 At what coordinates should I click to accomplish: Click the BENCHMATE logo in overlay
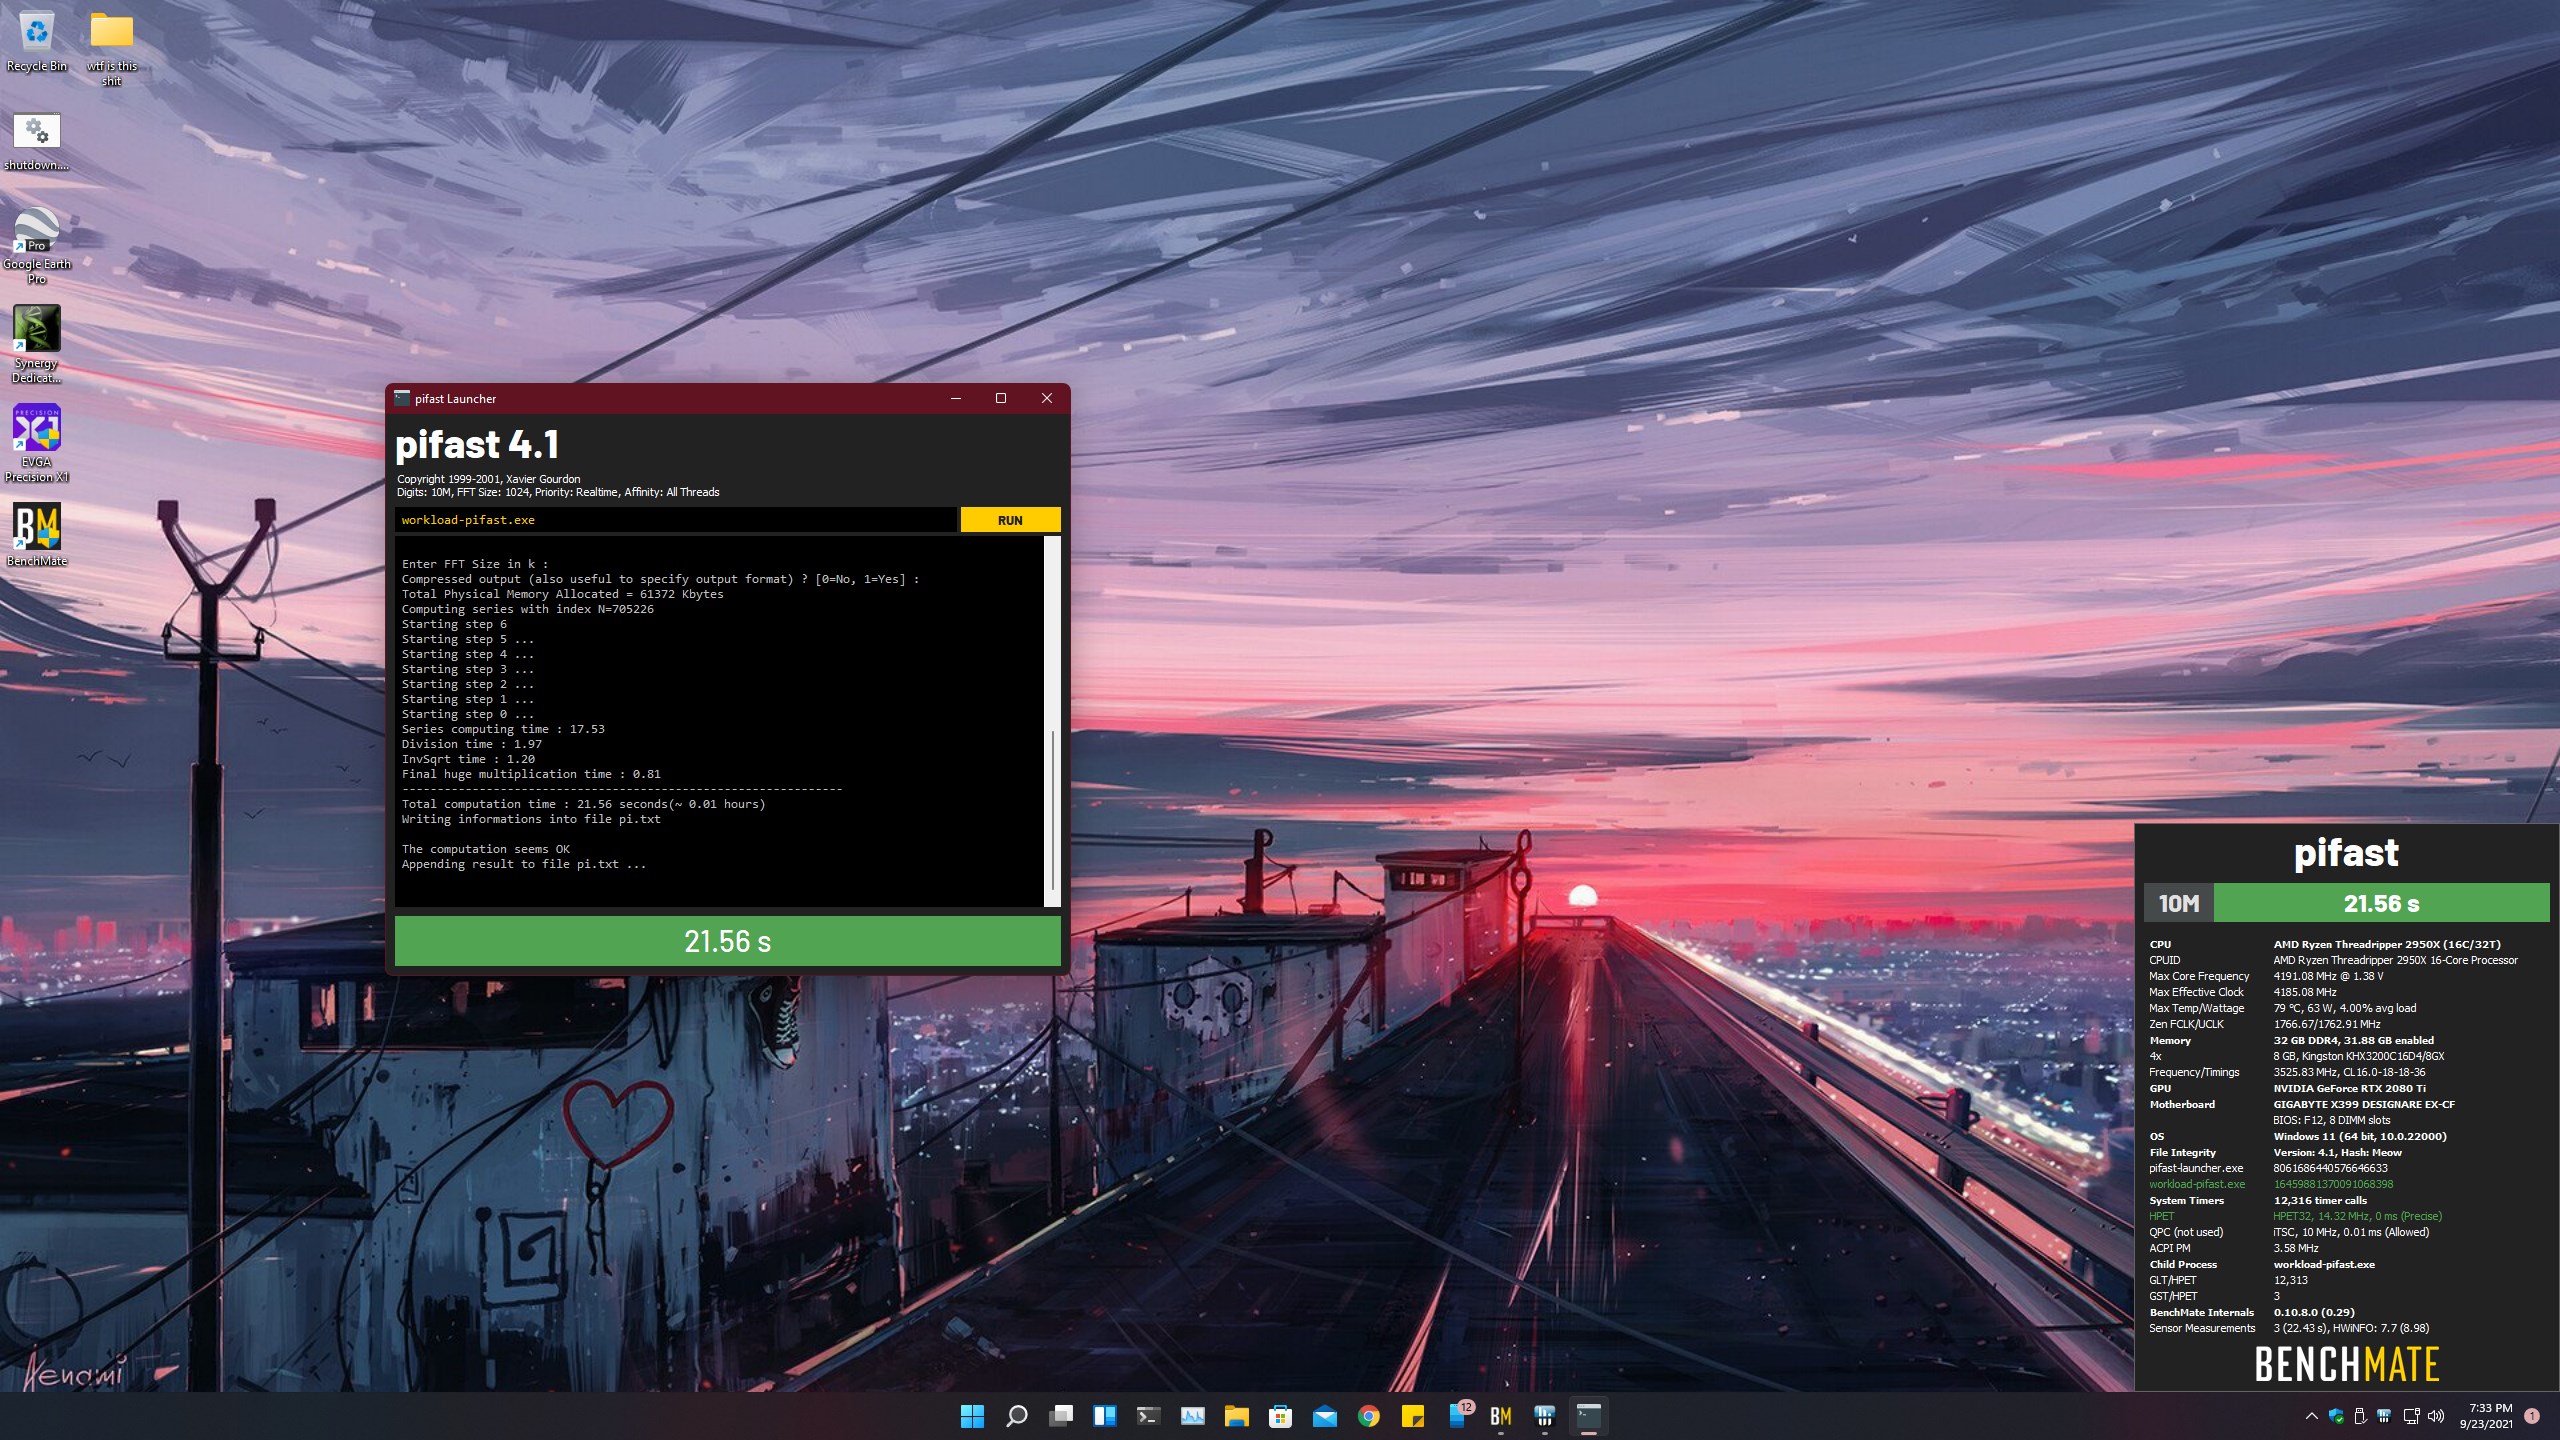(x=2346, y=1364)
